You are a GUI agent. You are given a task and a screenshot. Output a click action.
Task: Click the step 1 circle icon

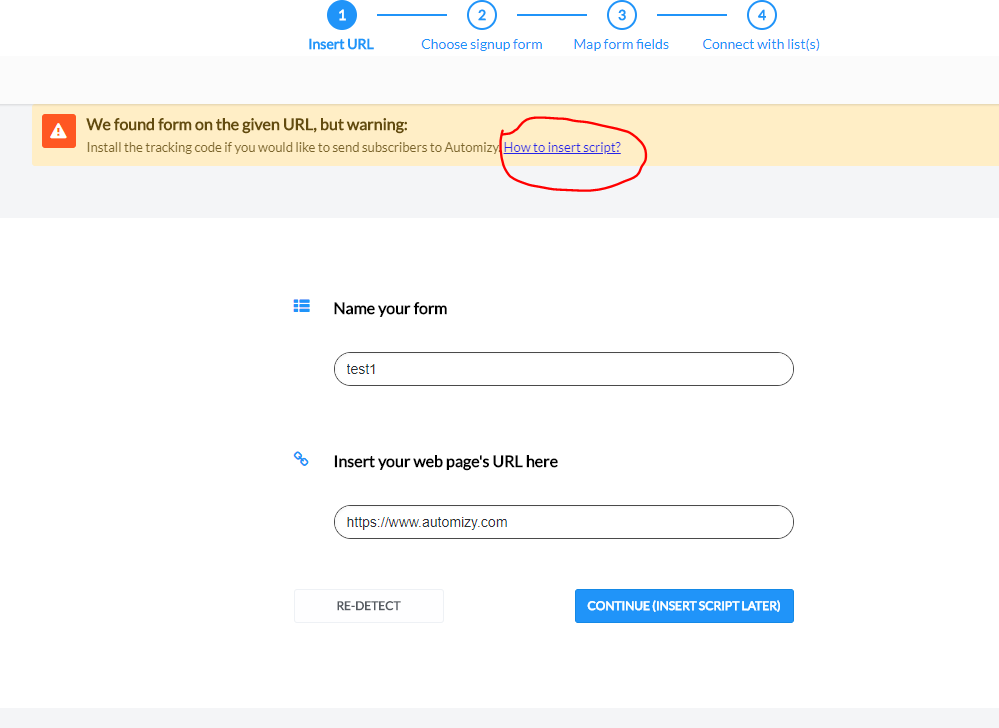341,15
